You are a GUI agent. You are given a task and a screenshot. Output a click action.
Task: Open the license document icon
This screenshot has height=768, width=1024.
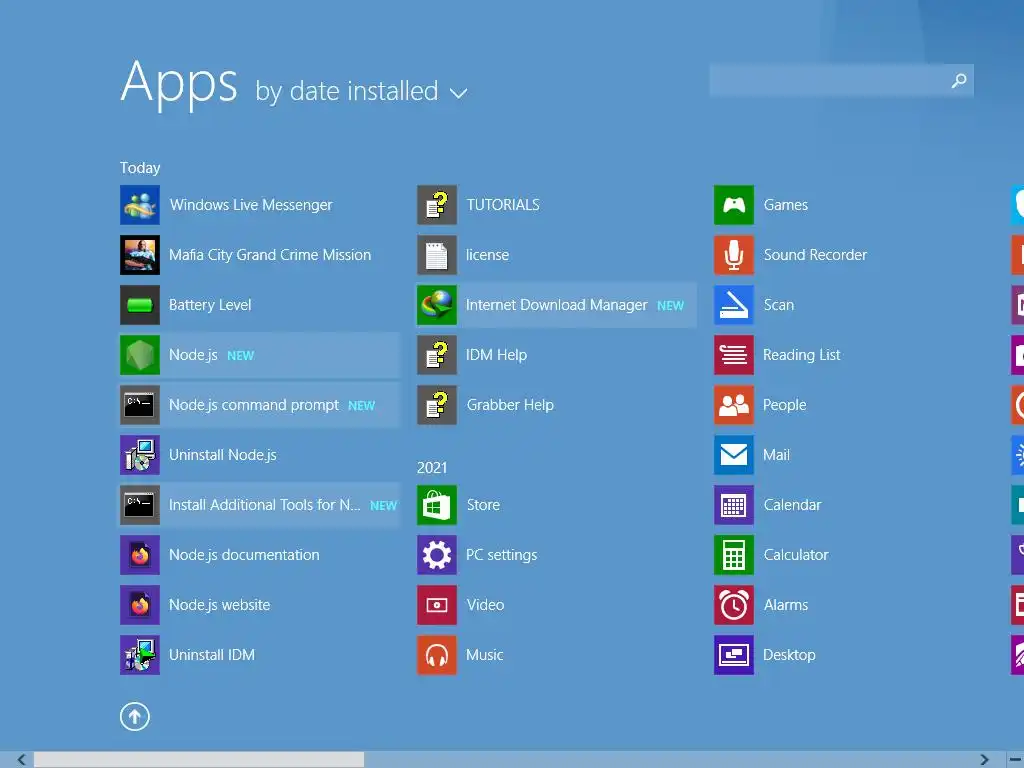point(437,255)
